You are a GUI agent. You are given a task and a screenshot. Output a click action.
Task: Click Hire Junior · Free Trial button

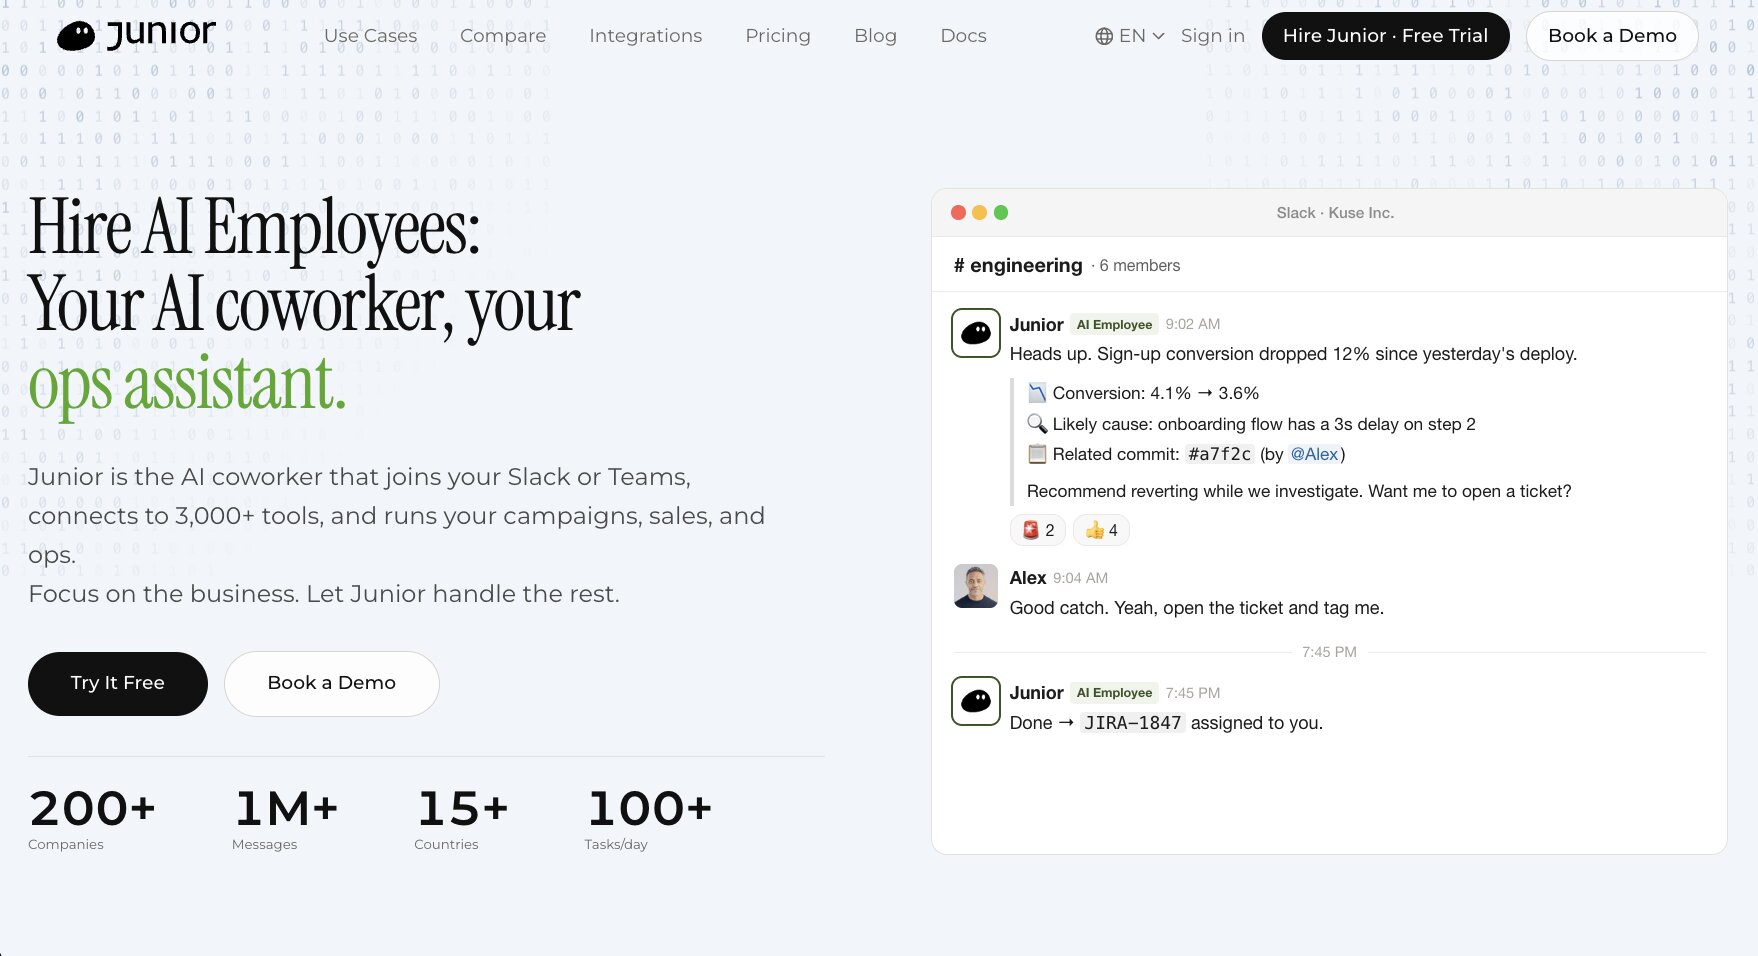coord(1385,36)
